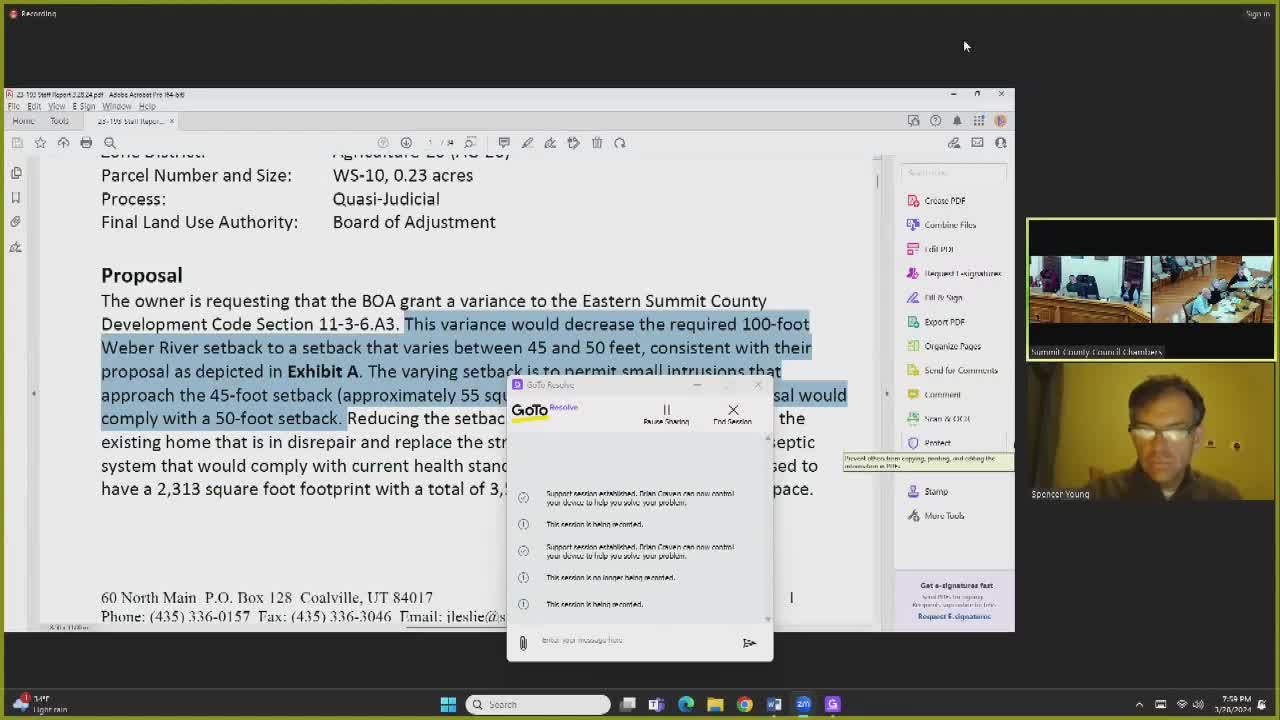This screenshot has height=720, width=1280.
Task: Expand the left navigation pane arrow
Action: pyautogui.click(x=33, y=394)
